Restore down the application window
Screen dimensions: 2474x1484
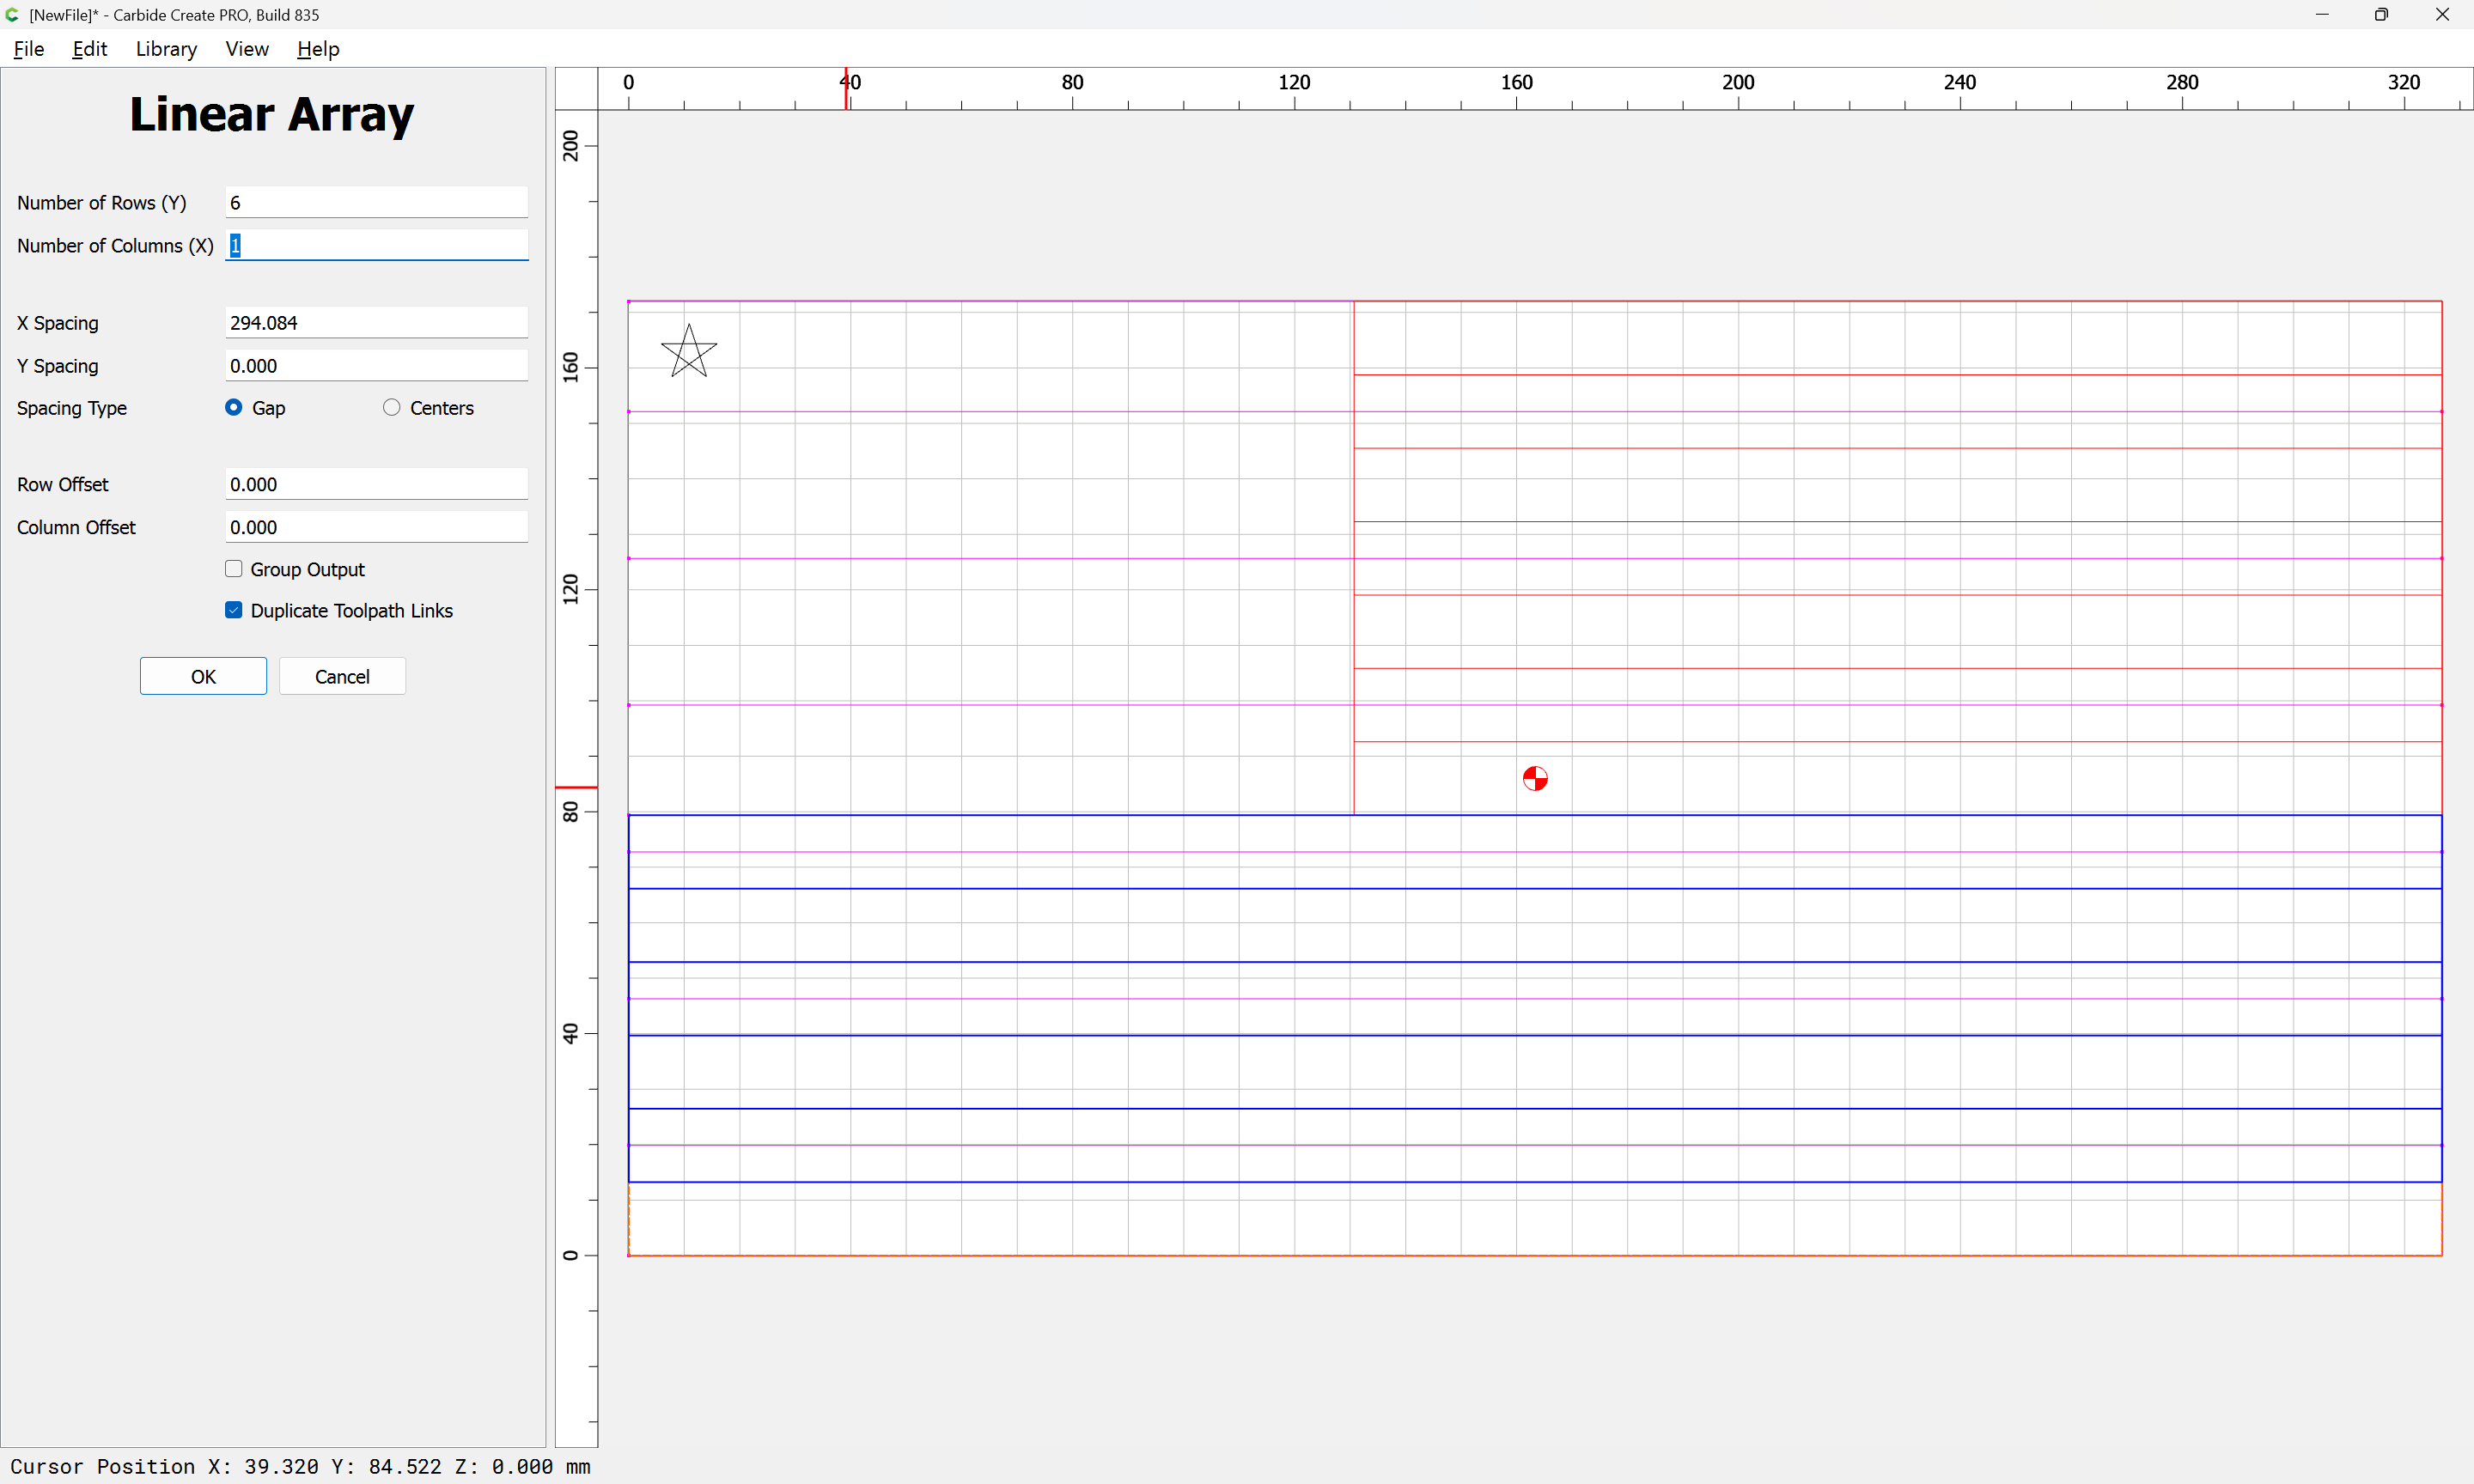click(x=2381, y=15)
